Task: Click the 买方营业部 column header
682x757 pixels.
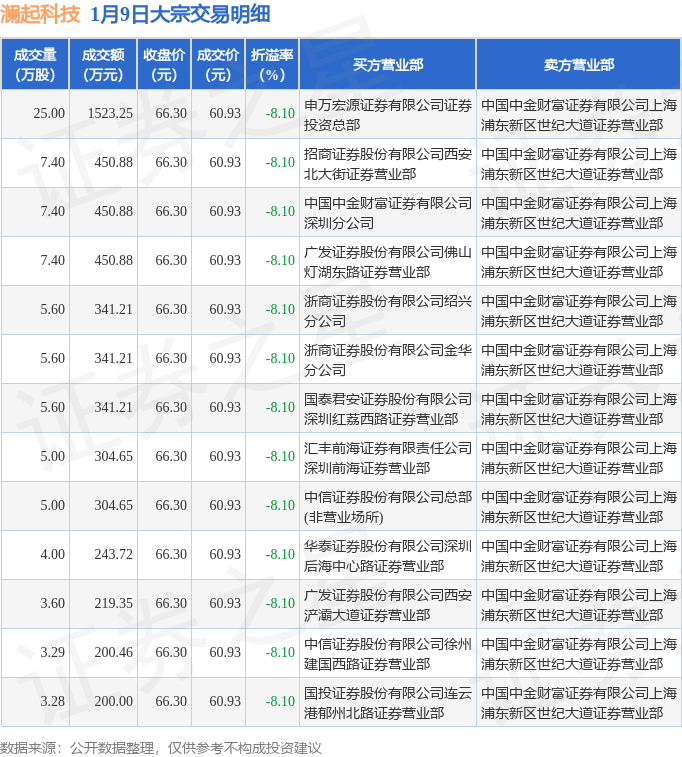Action: 388,64
